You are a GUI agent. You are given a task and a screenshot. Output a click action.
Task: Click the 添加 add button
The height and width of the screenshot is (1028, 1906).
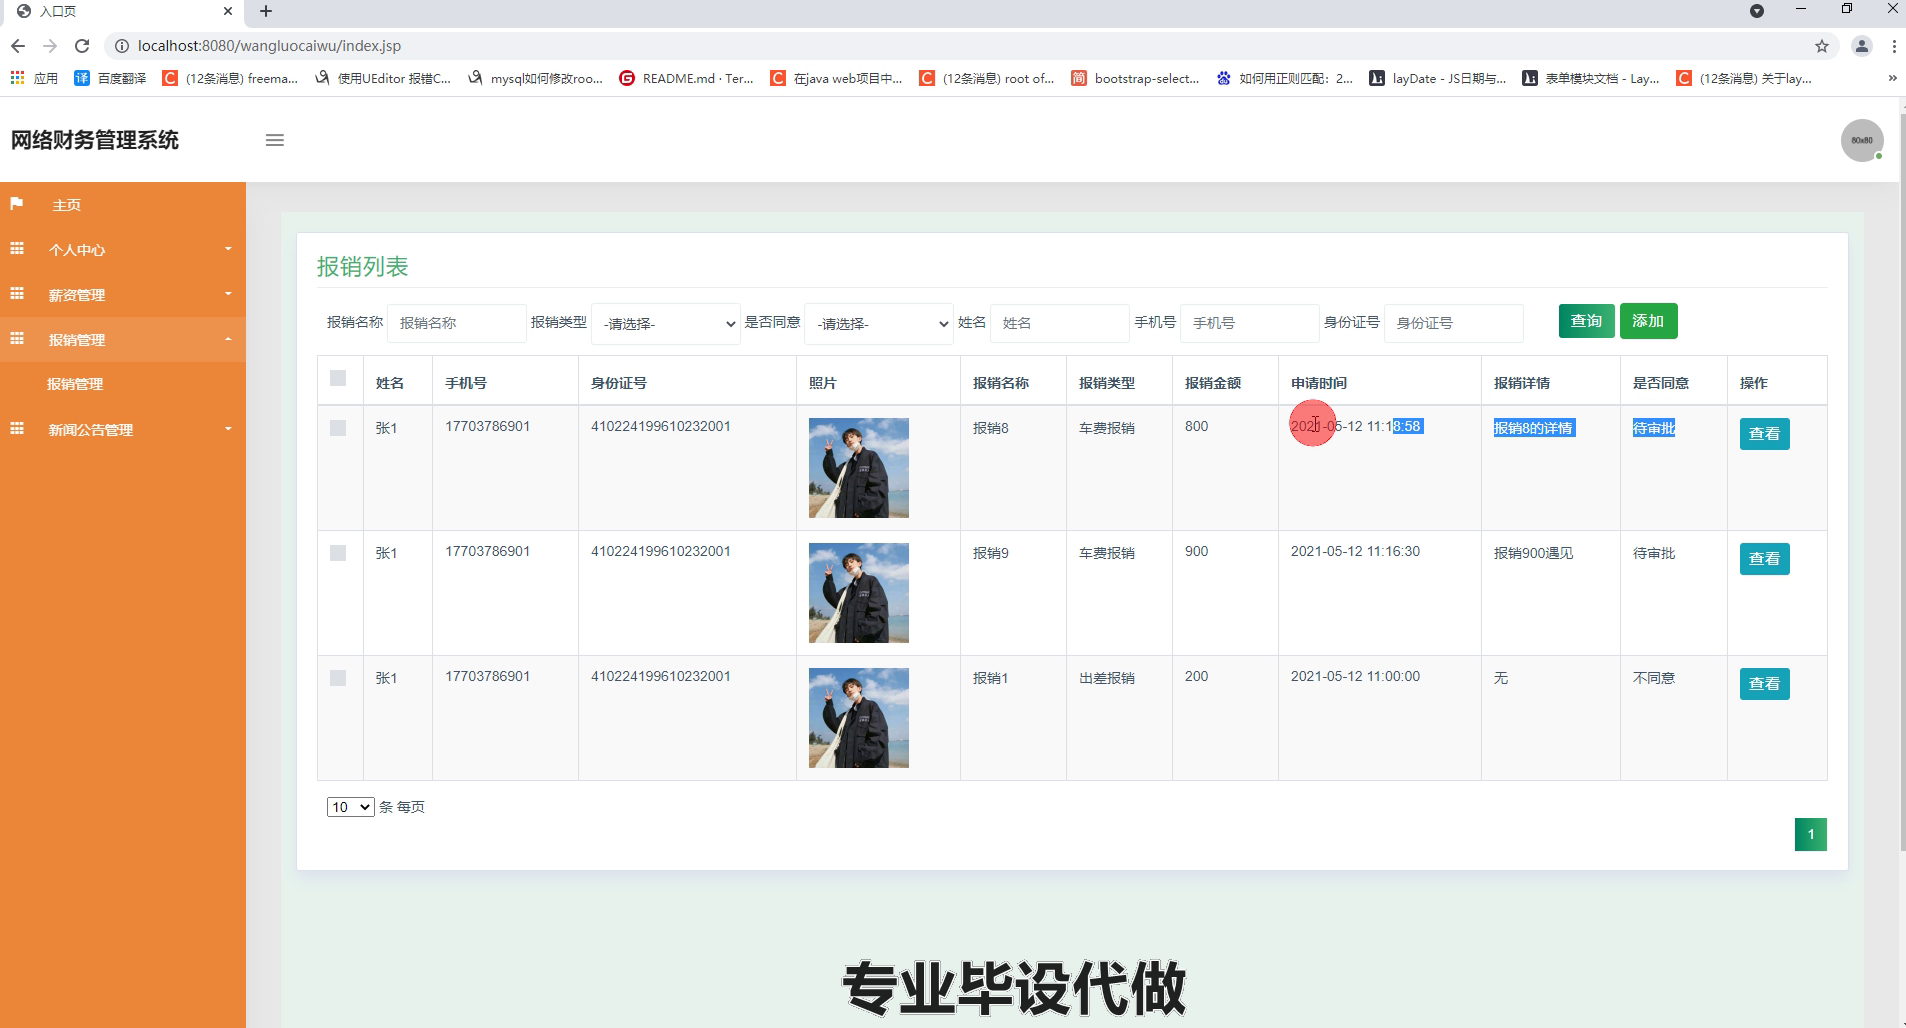(x=1648, y=321)
